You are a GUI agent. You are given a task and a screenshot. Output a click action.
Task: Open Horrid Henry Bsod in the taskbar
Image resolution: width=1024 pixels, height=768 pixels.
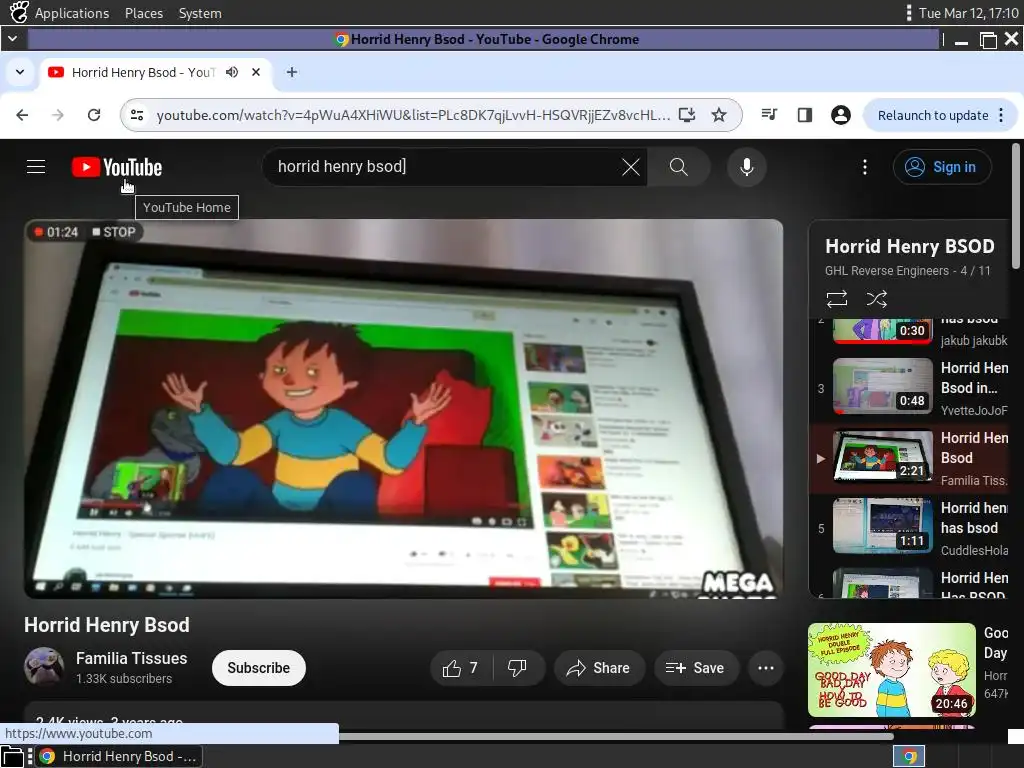[119, 756]
